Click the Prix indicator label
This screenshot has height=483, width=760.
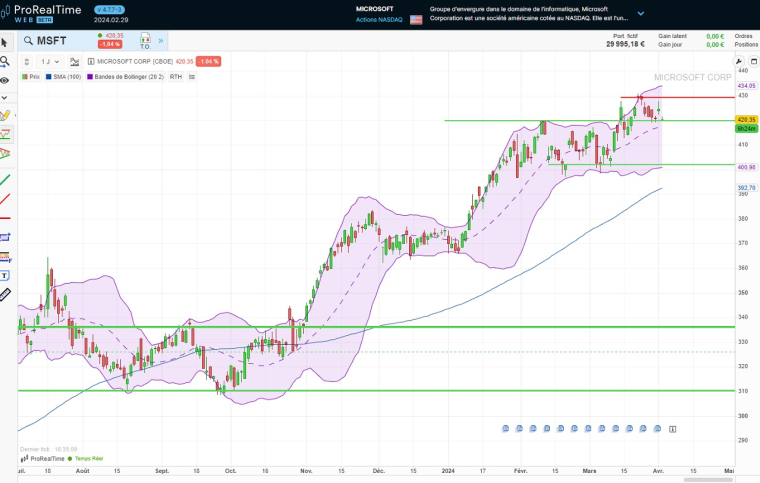[31, 76]
